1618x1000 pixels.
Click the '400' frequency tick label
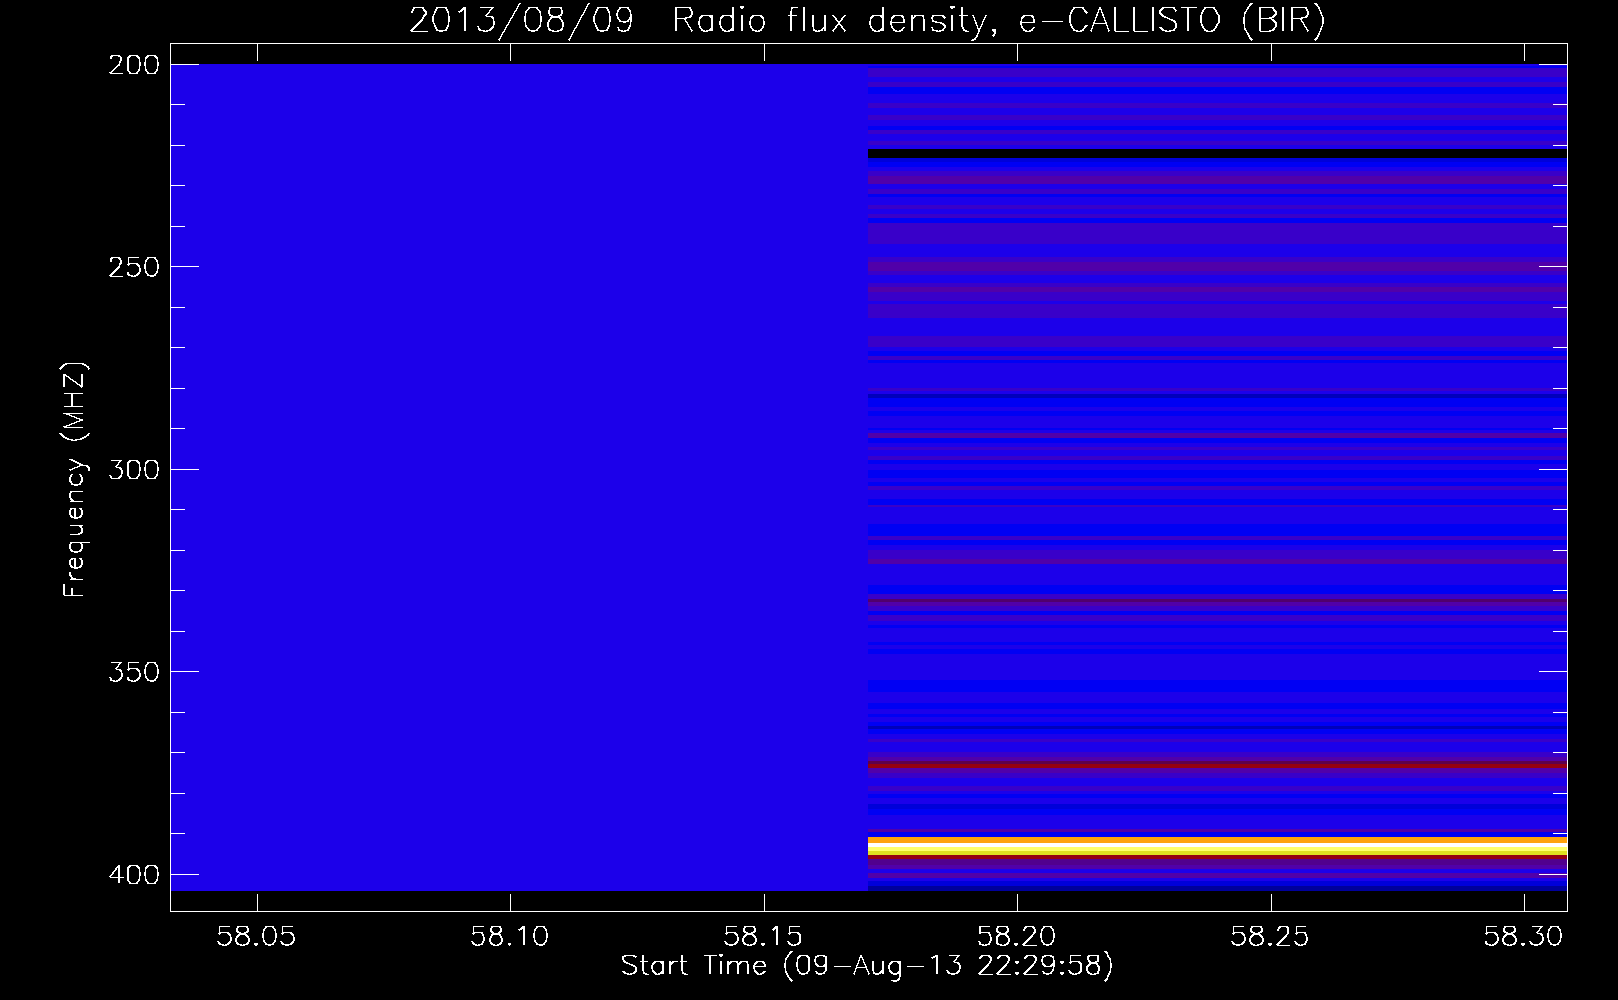click(x=134, y=874)
